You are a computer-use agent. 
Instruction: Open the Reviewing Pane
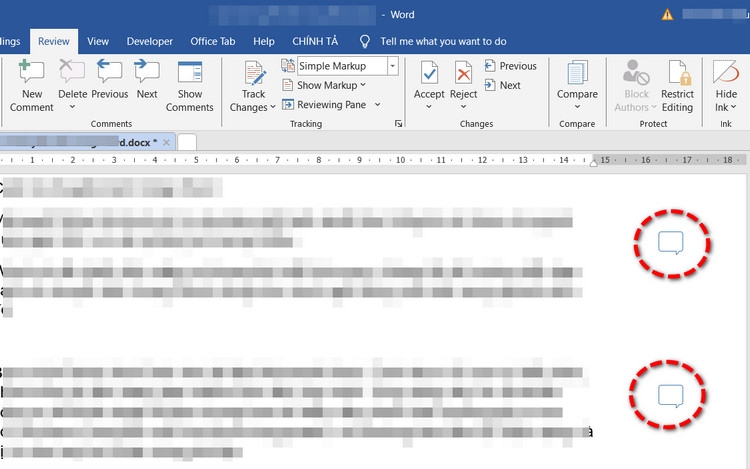[x=324, y=104]
